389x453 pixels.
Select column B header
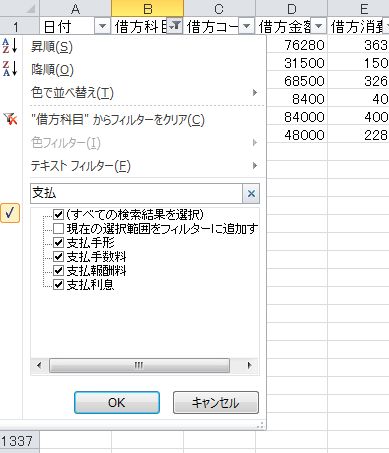point(147,8)
